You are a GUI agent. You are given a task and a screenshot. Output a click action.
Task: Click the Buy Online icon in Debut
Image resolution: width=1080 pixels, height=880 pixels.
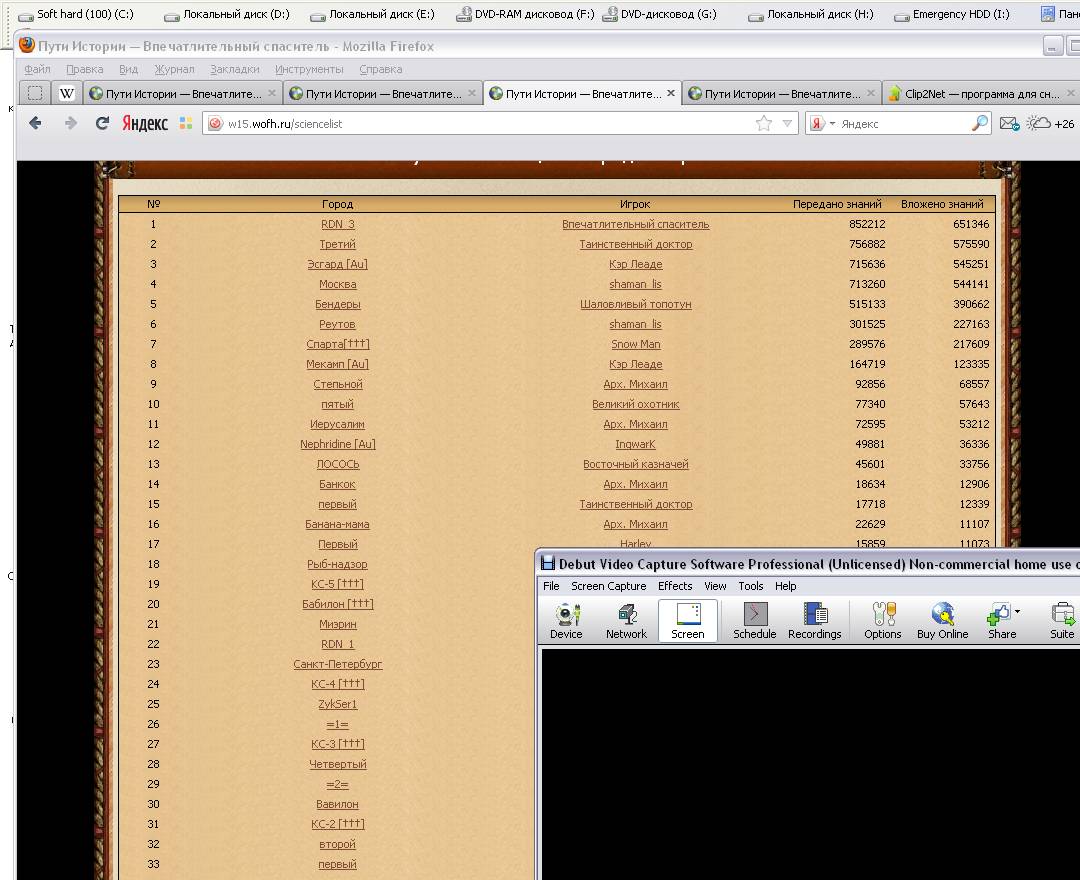942,621
